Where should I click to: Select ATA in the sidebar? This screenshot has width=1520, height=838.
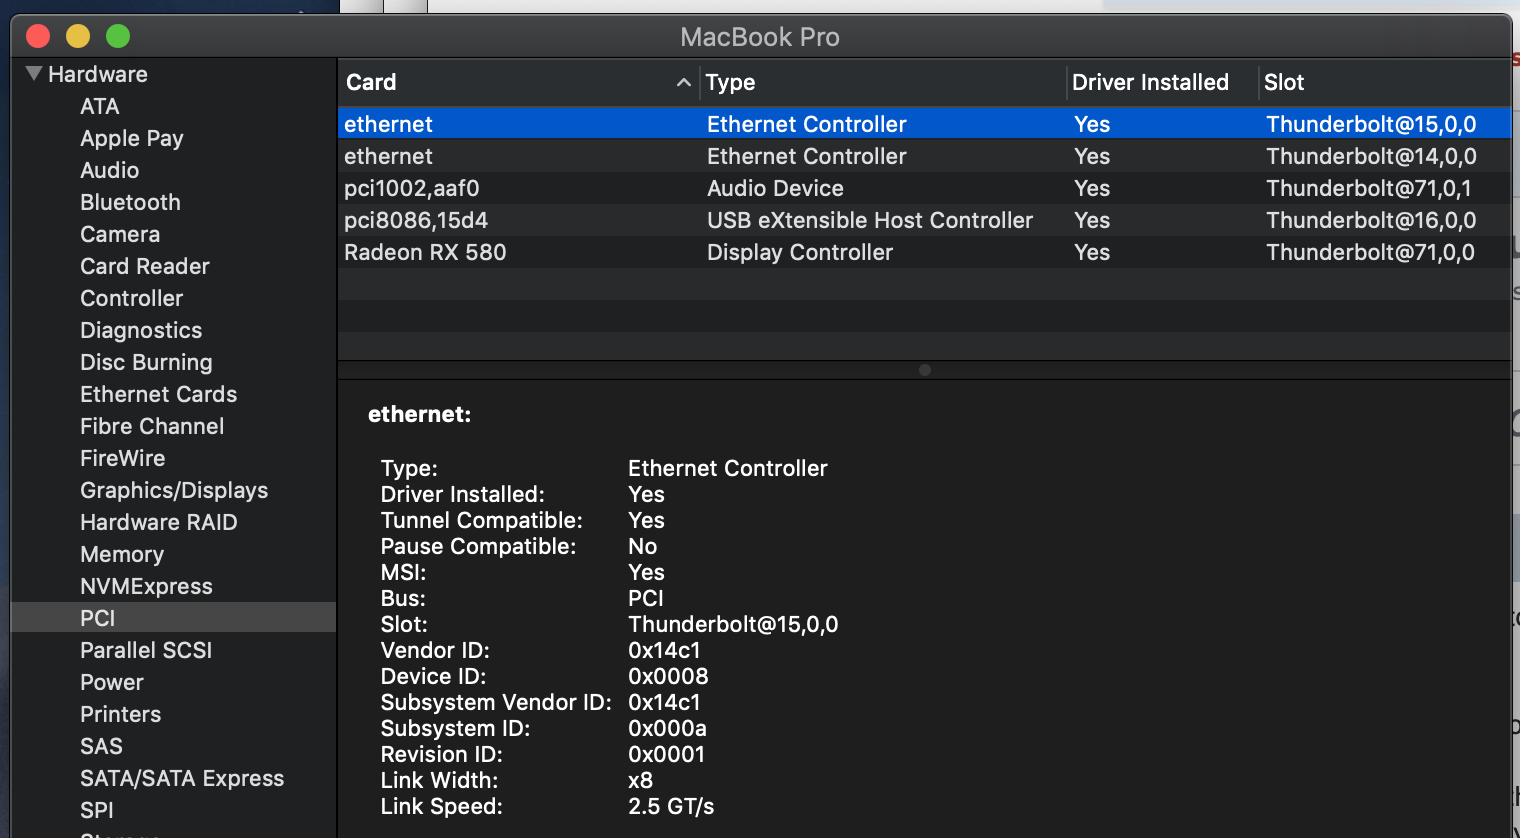[99, 106]
